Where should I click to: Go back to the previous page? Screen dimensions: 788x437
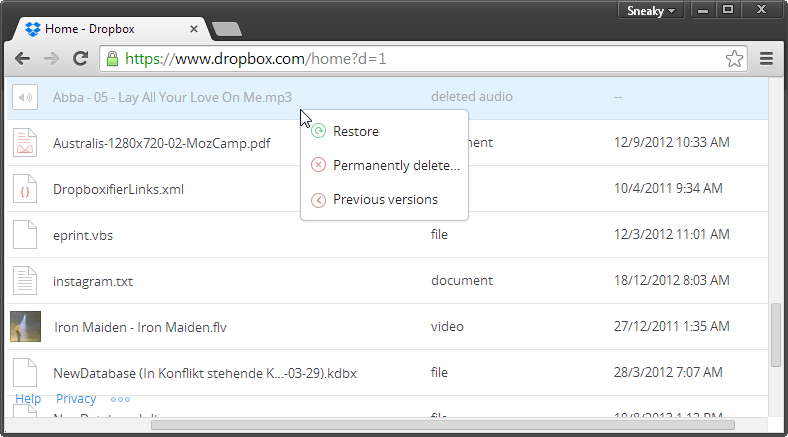click(23, 59)
